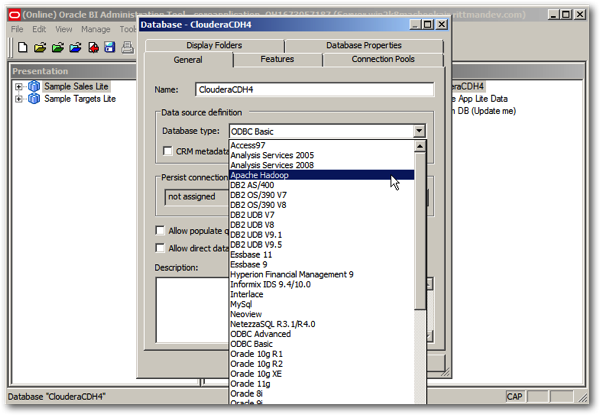Select DB2 UDB V8 in the list
600x415 pixels.
tap(322, 225)
